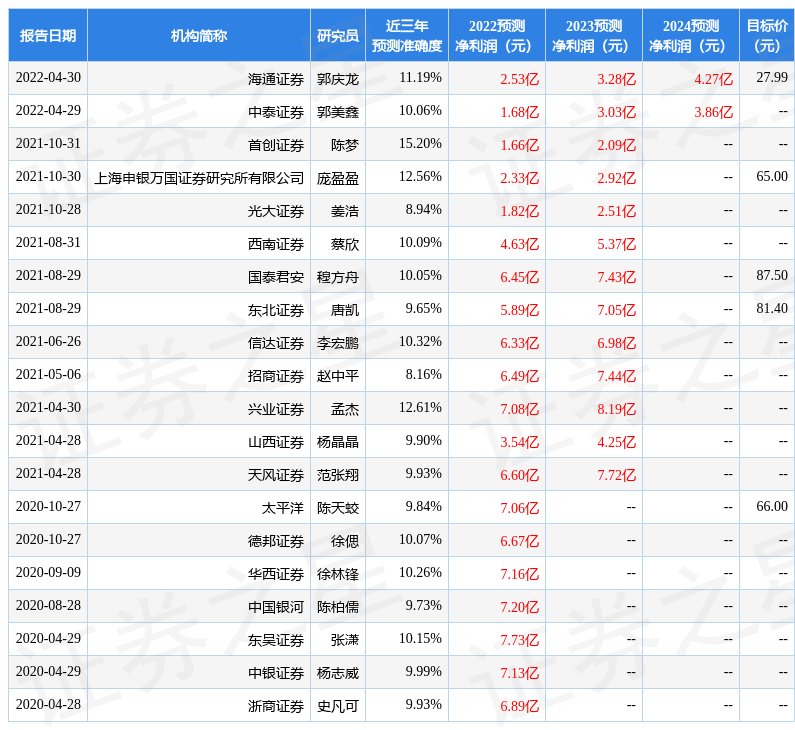Click the 目标价 column header
This screenshot has height=730, width=795.
click(x=766, y=36)
